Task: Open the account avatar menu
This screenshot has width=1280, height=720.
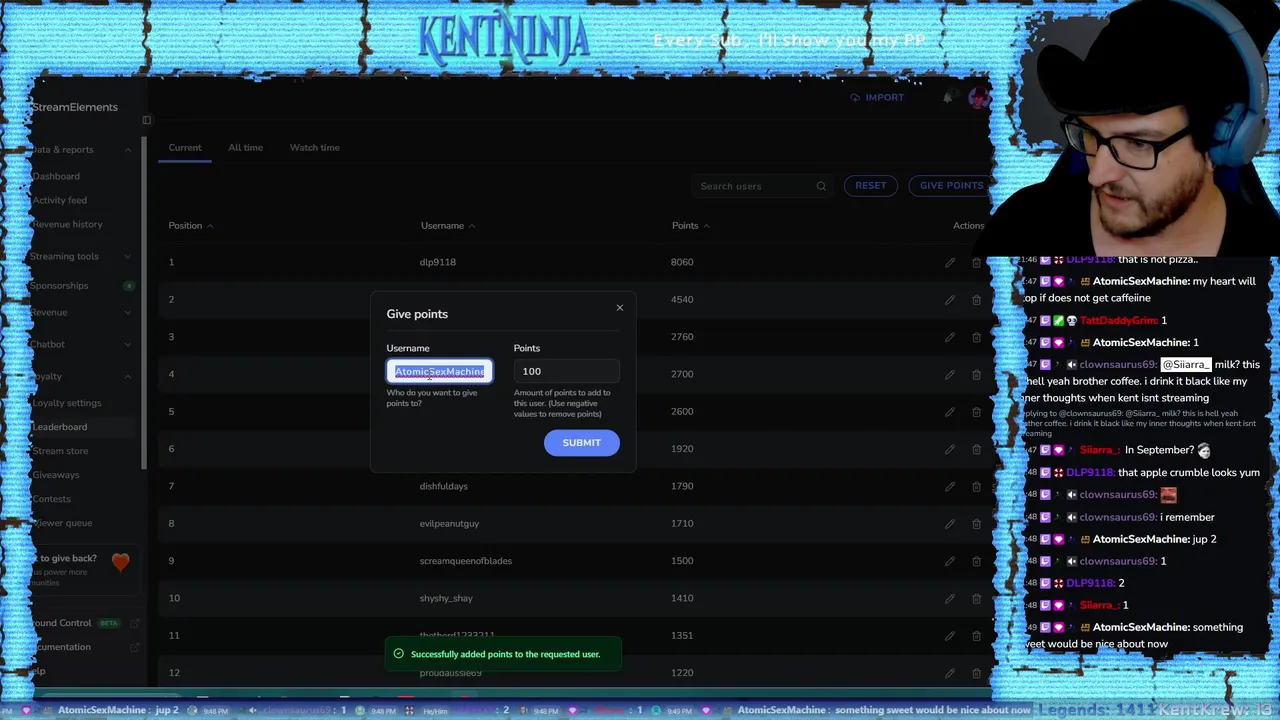Action: click(x=978, y=98)
